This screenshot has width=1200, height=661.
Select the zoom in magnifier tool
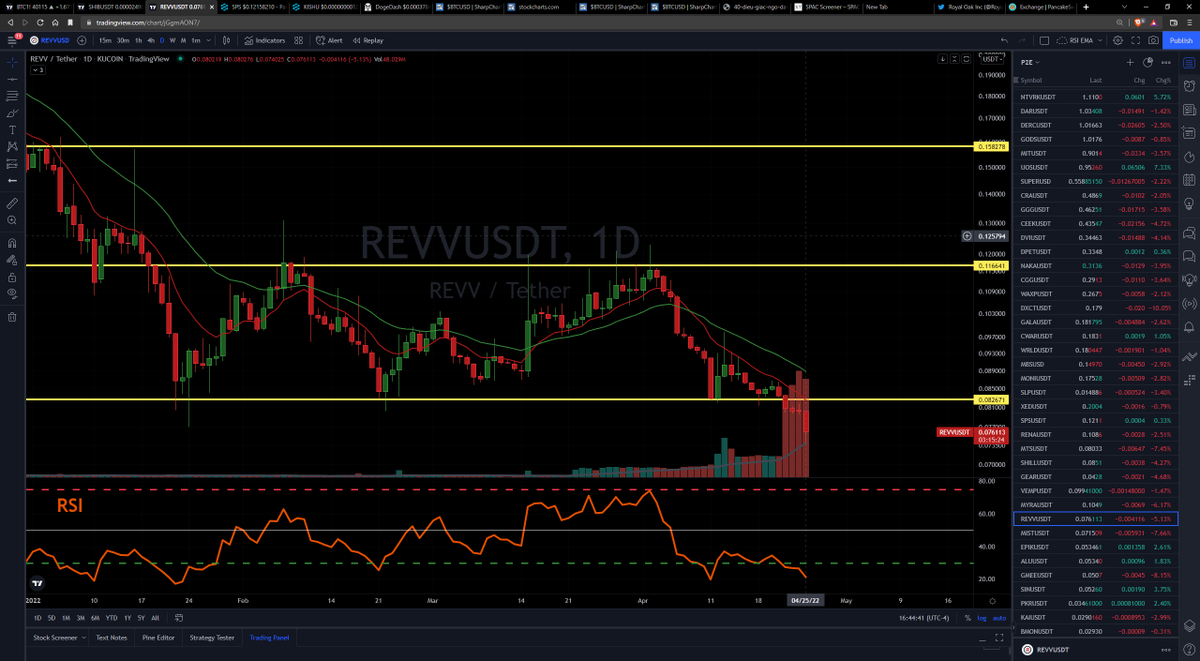click(x=12, y=220)
